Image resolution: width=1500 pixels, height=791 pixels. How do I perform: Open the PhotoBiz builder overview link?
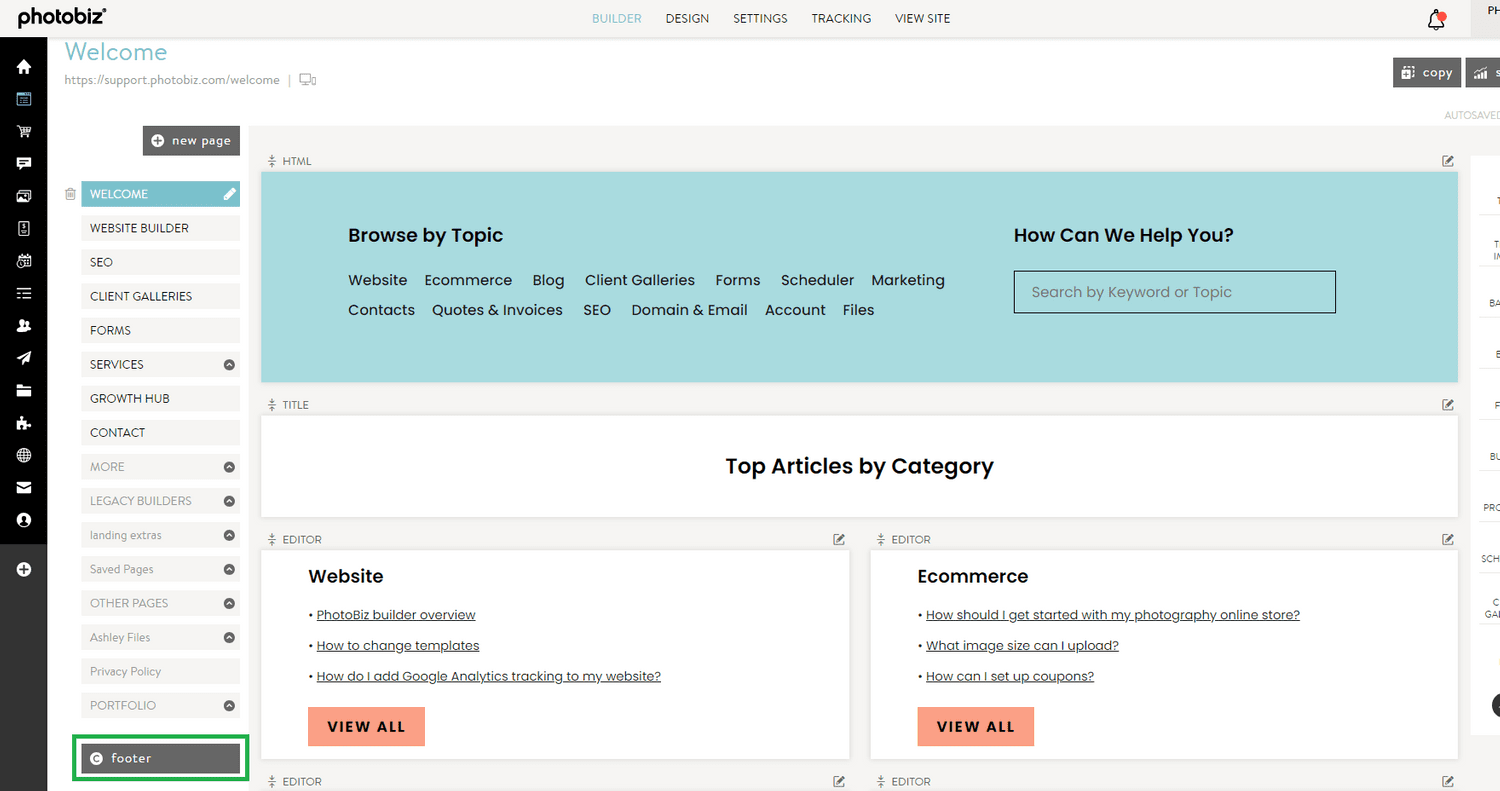click(x=396, y=615)
